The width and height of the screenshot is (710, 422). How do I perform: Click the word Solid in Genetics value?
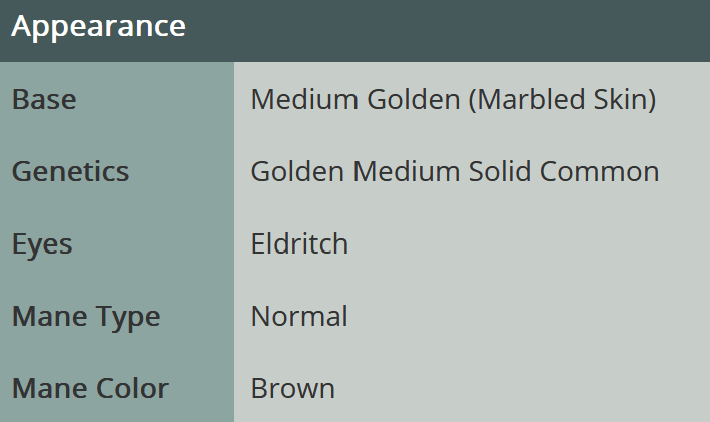point(500,172)
